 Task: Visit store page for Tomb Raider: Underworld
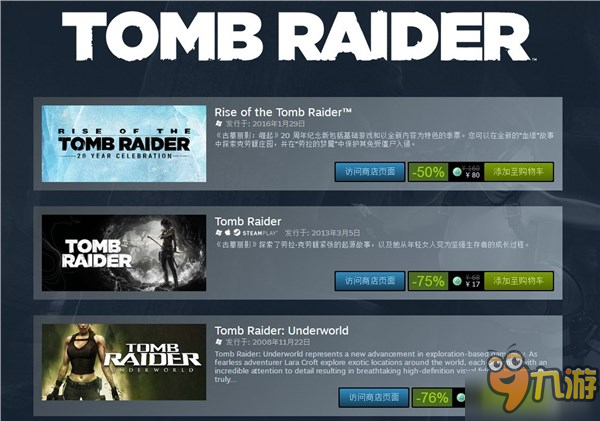374,397
